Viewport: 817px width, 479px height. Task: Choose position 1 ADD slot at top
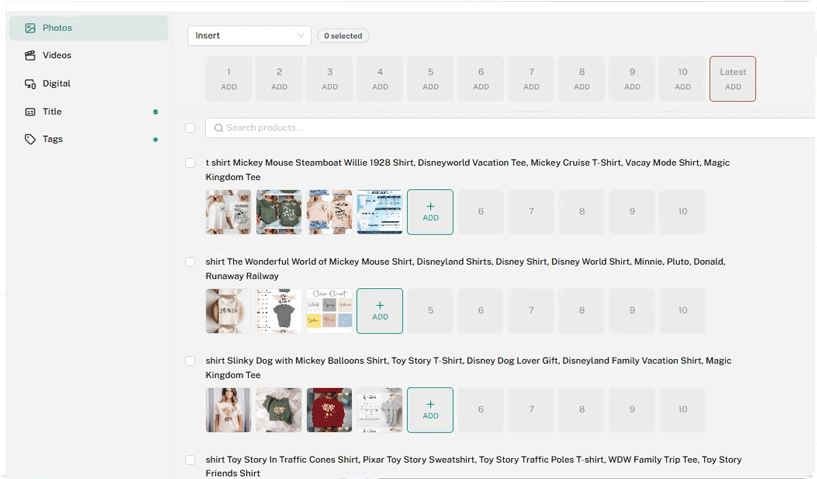pos(229,79)
